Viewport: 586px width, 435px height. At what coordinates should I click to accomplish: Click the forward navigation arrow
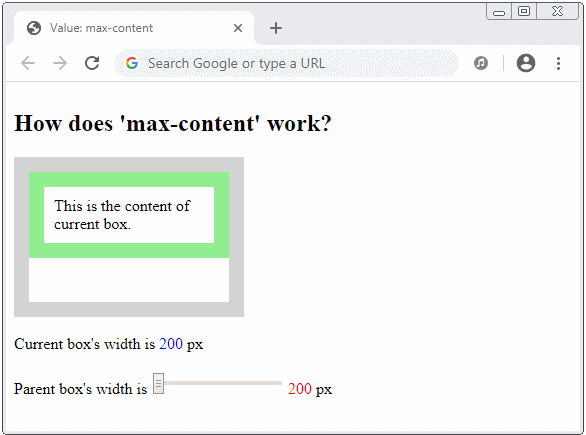tap(60, 63)
